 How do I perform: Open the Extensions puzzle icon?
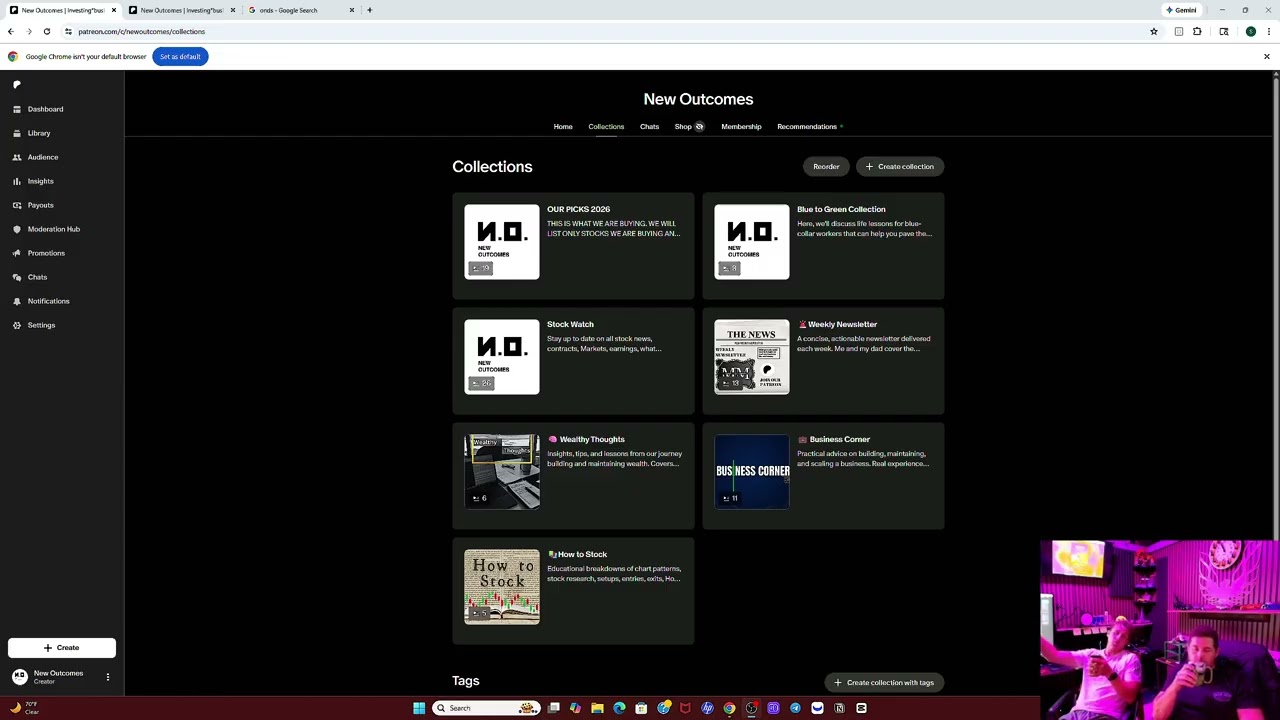click(1197, 32)
